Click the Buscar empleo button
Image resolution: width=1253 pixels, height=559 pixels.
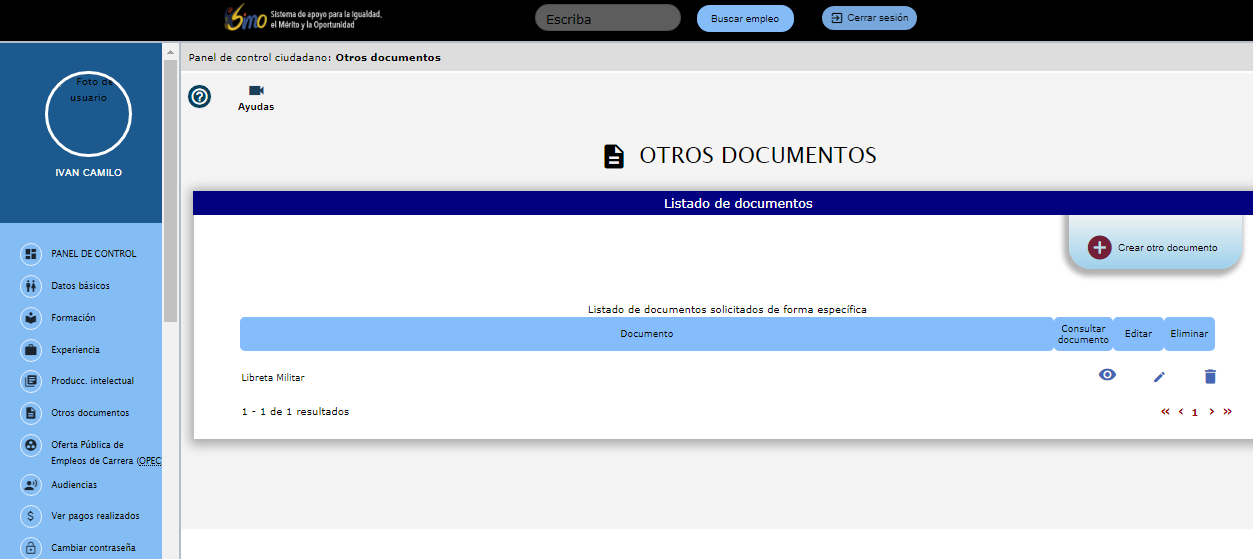pyautogui.click(x=744, y=19)
